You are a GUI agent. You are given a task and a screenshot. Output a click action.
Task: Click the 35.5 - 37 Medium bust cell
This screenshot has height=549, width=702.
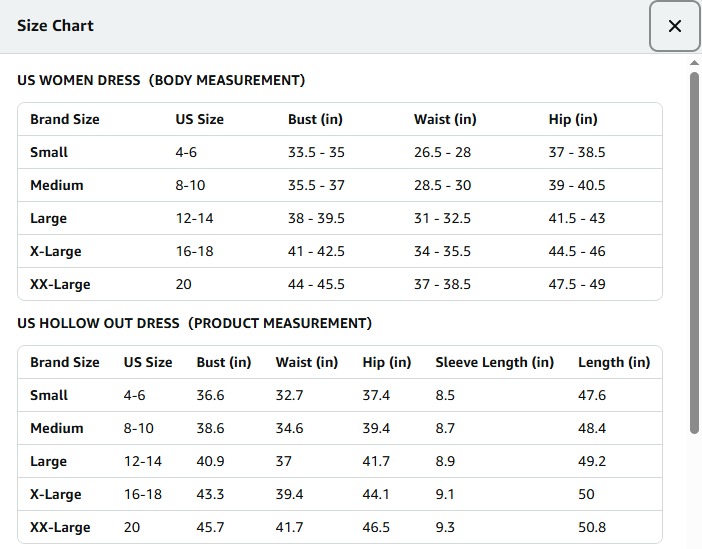point(316,185)
